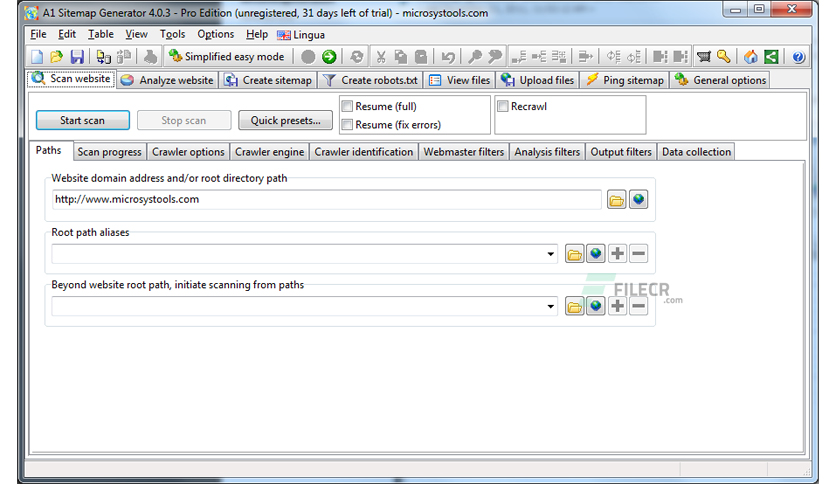The width and height of the screenshot is (836, 484).
Task: Click the gold key registration icon
Action: pos(724,57)
